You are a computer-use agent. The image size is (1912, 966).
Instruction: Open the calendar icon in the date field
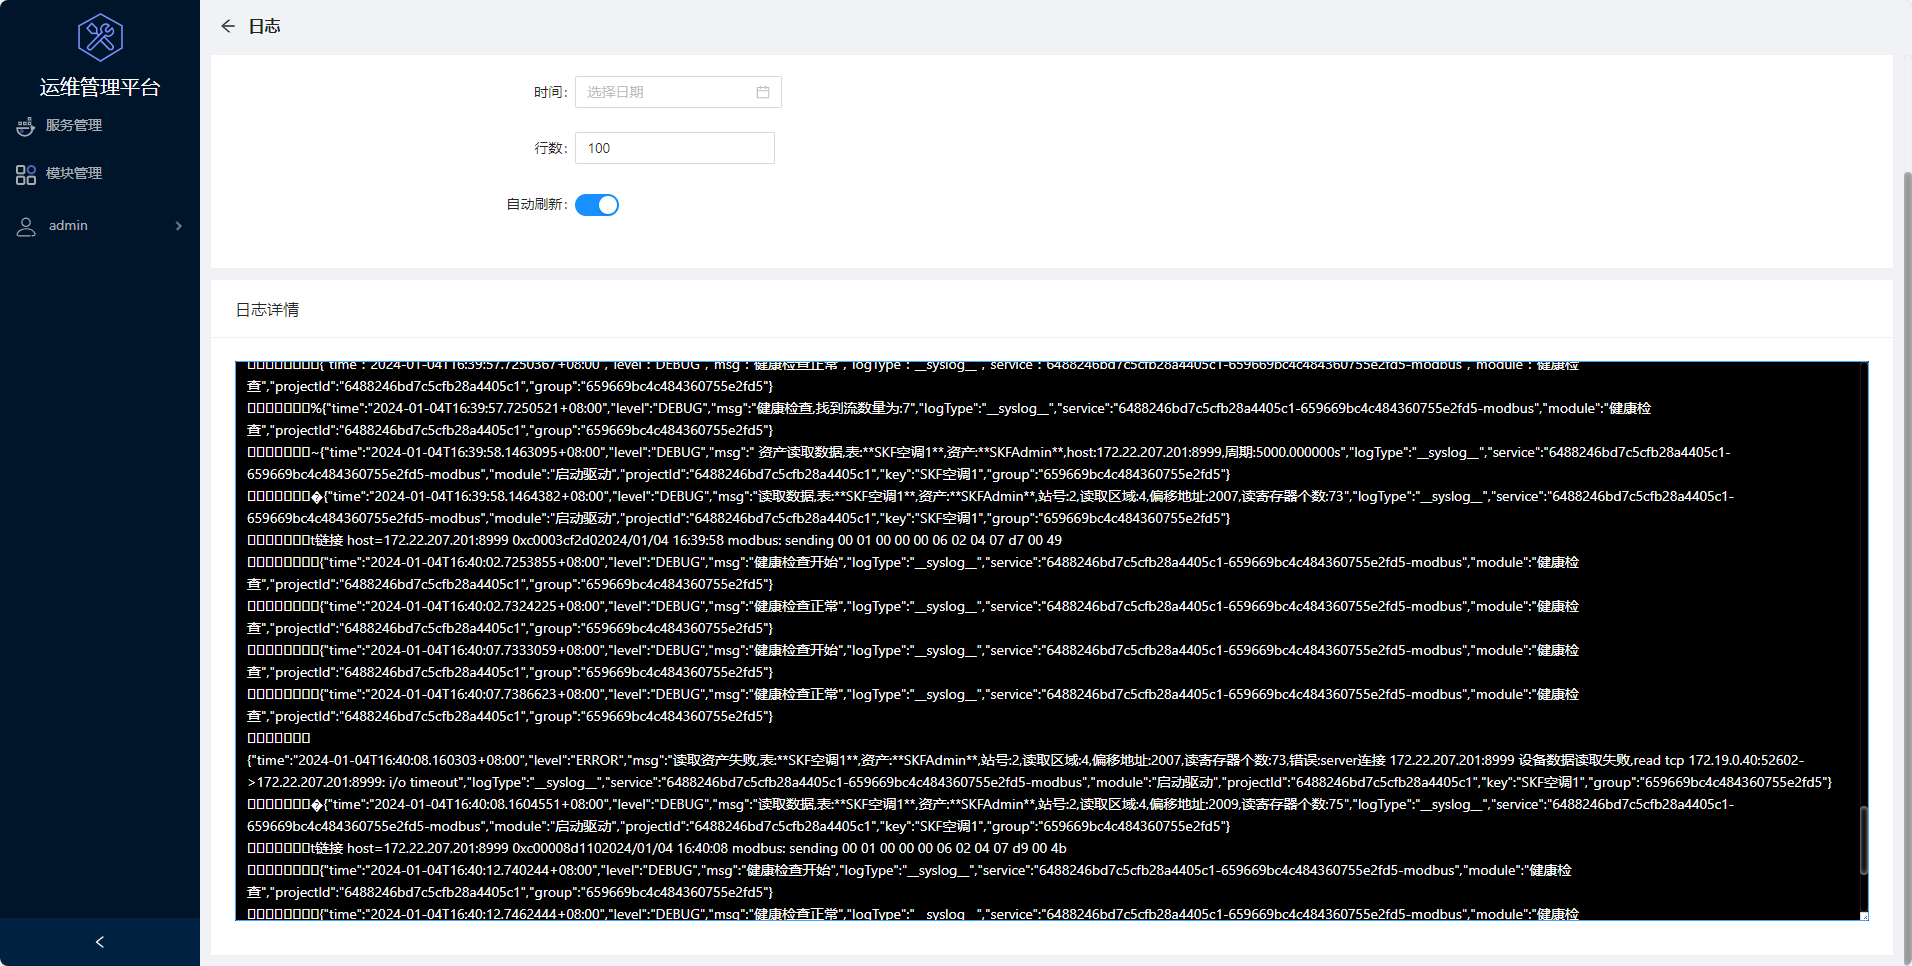(x=763, y=92)
